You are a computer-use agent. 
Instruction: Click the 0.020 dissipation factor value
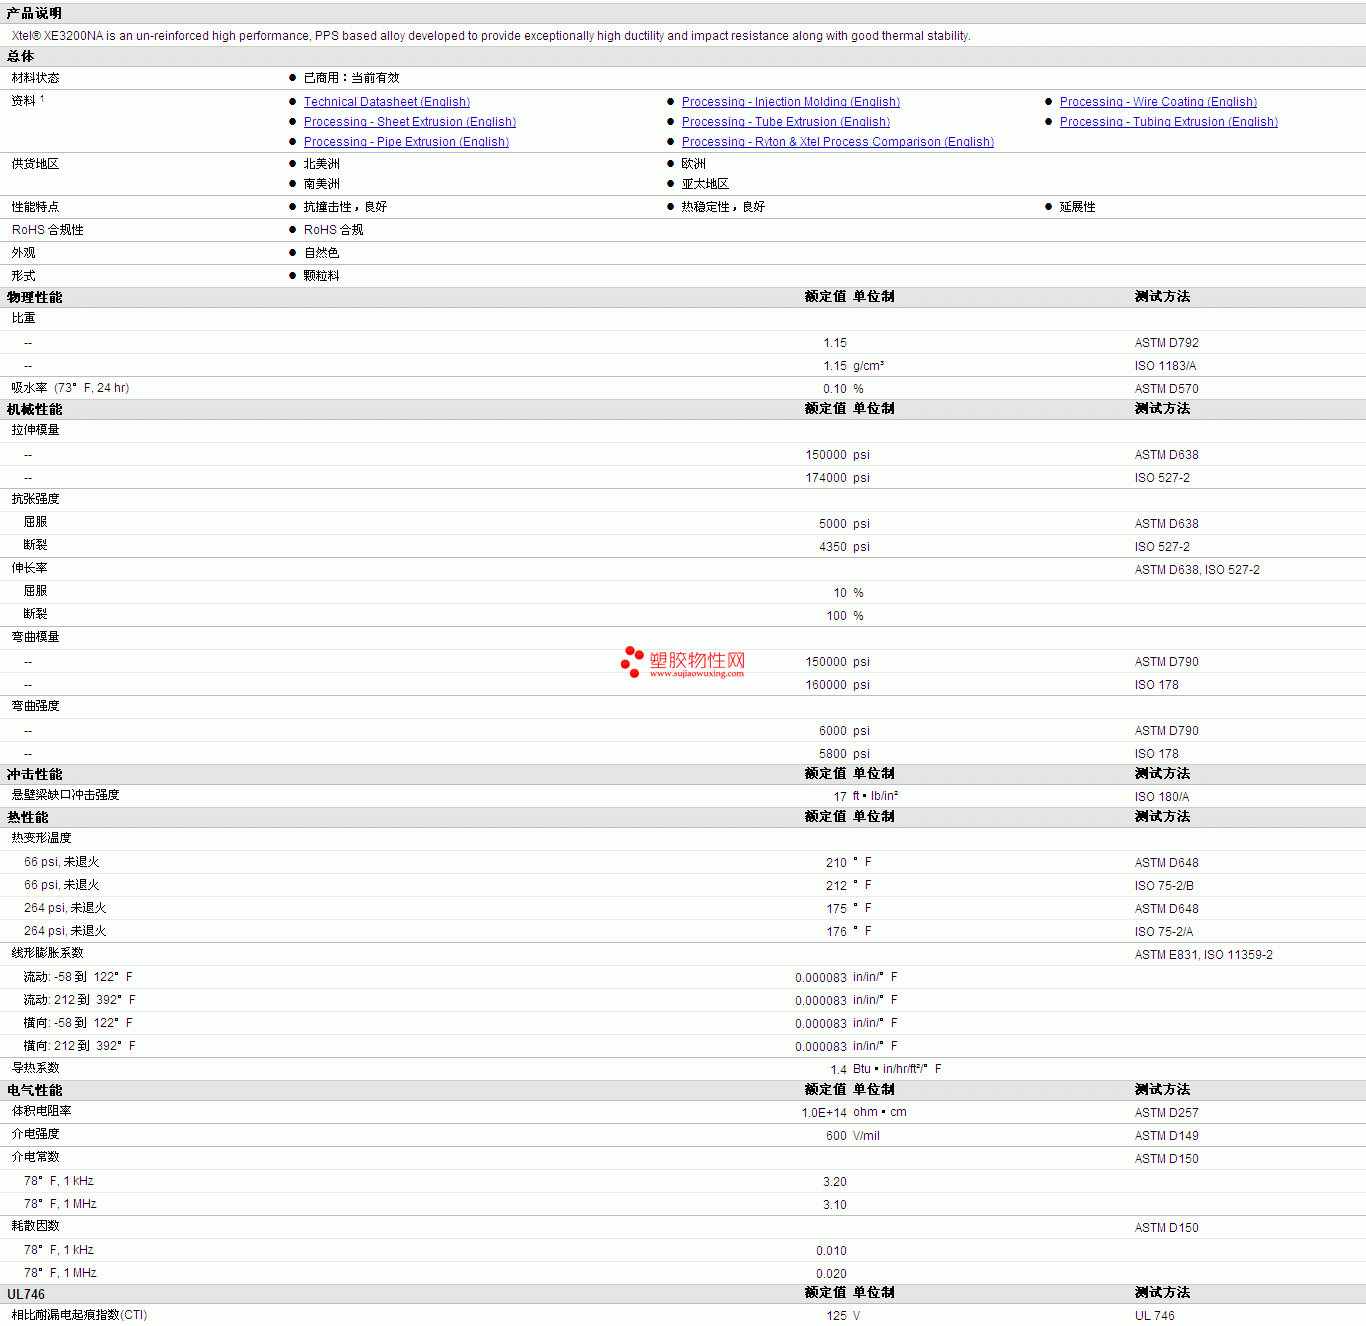coord(831,1274)
